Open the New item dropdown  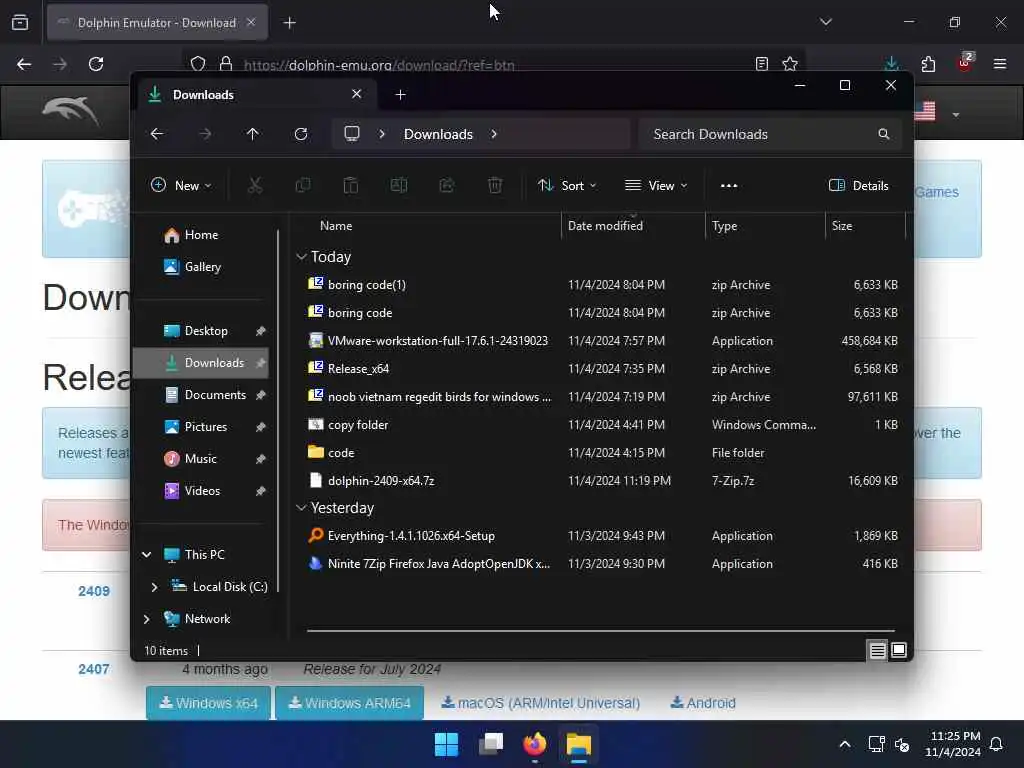(x=181, y=185)
